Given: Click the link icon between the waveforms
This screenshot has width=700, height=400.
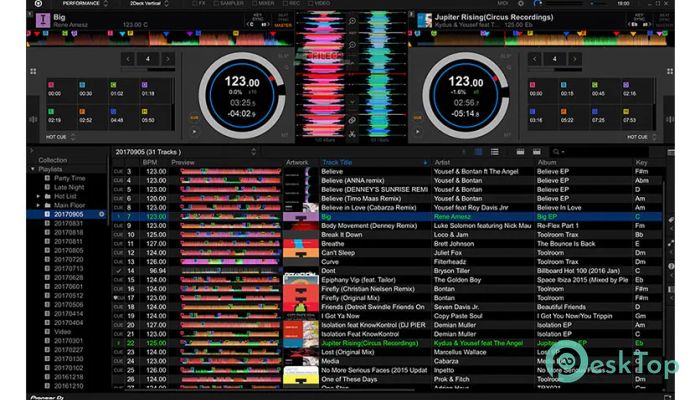Looking at the screenshot, I should click(x=352, y=120).
